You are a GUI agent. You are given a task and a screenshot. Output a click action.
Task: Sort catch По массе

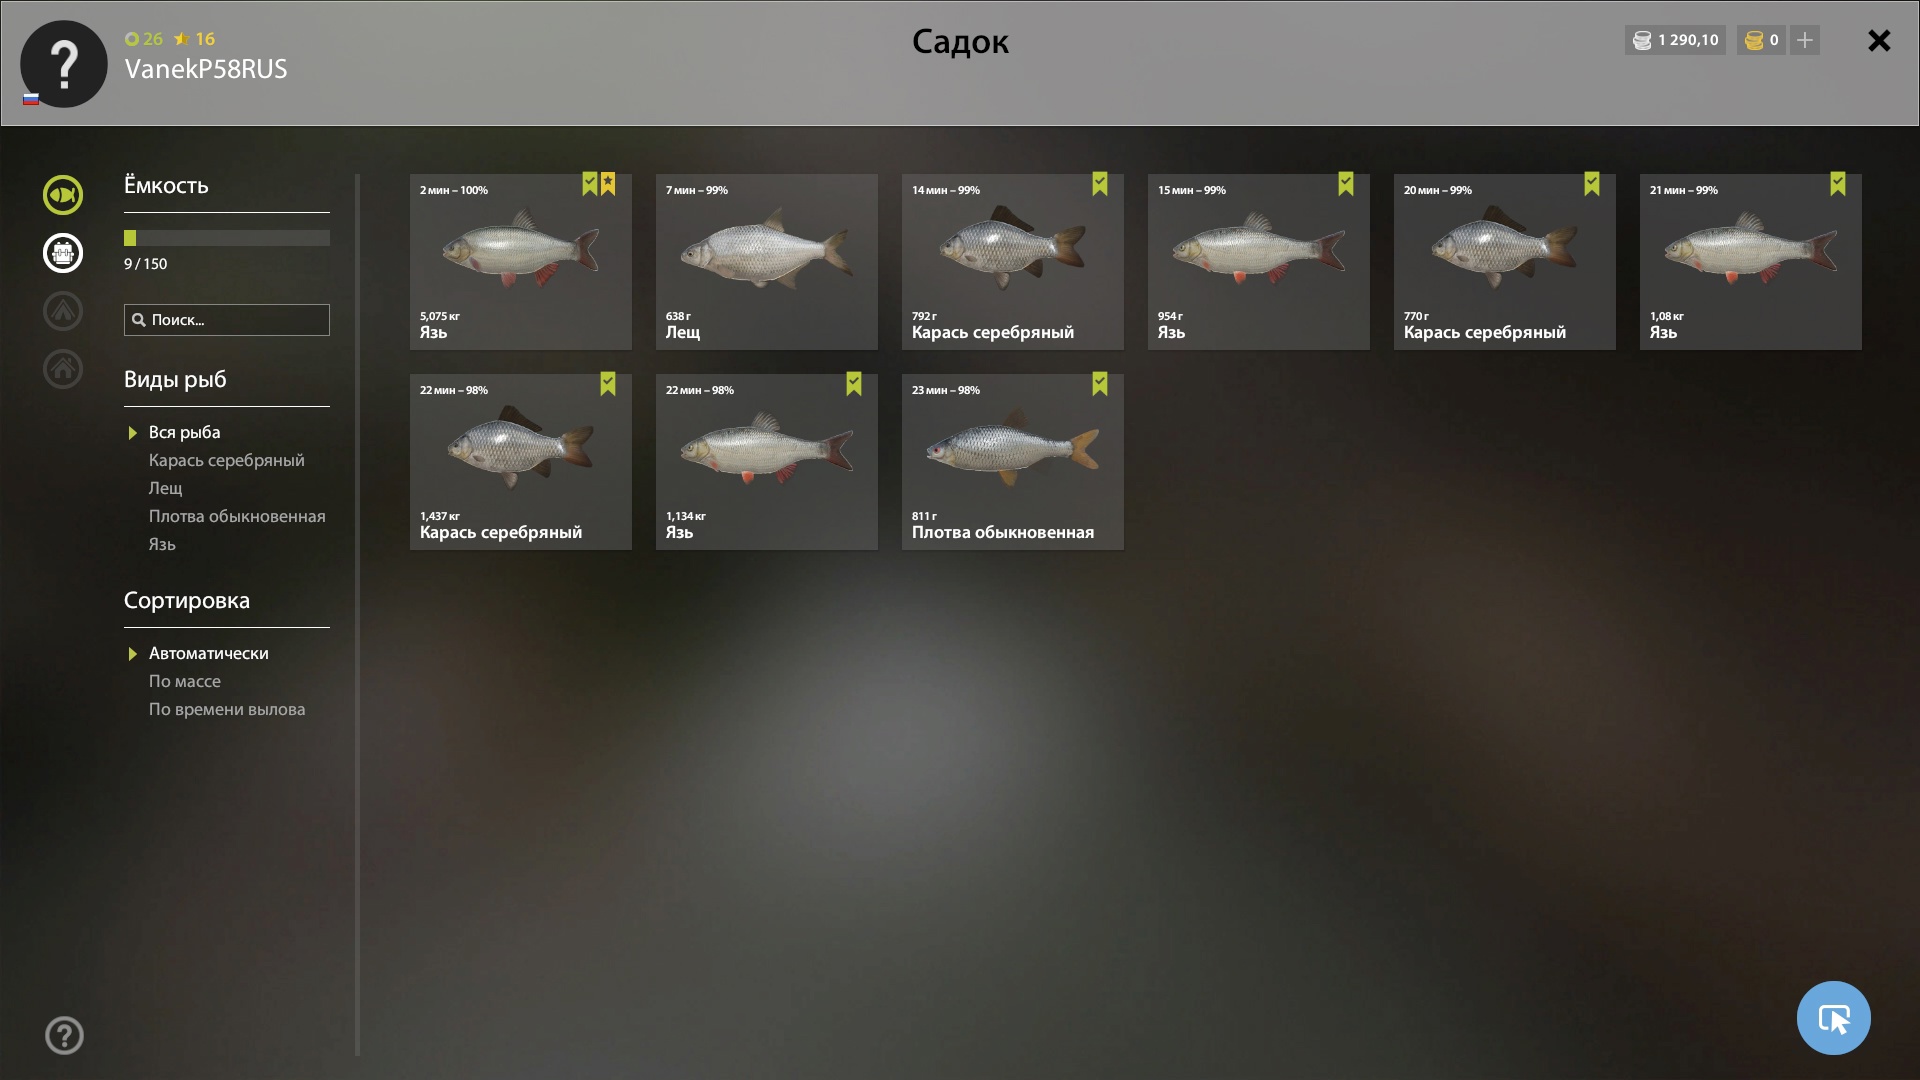click(184, 682)
